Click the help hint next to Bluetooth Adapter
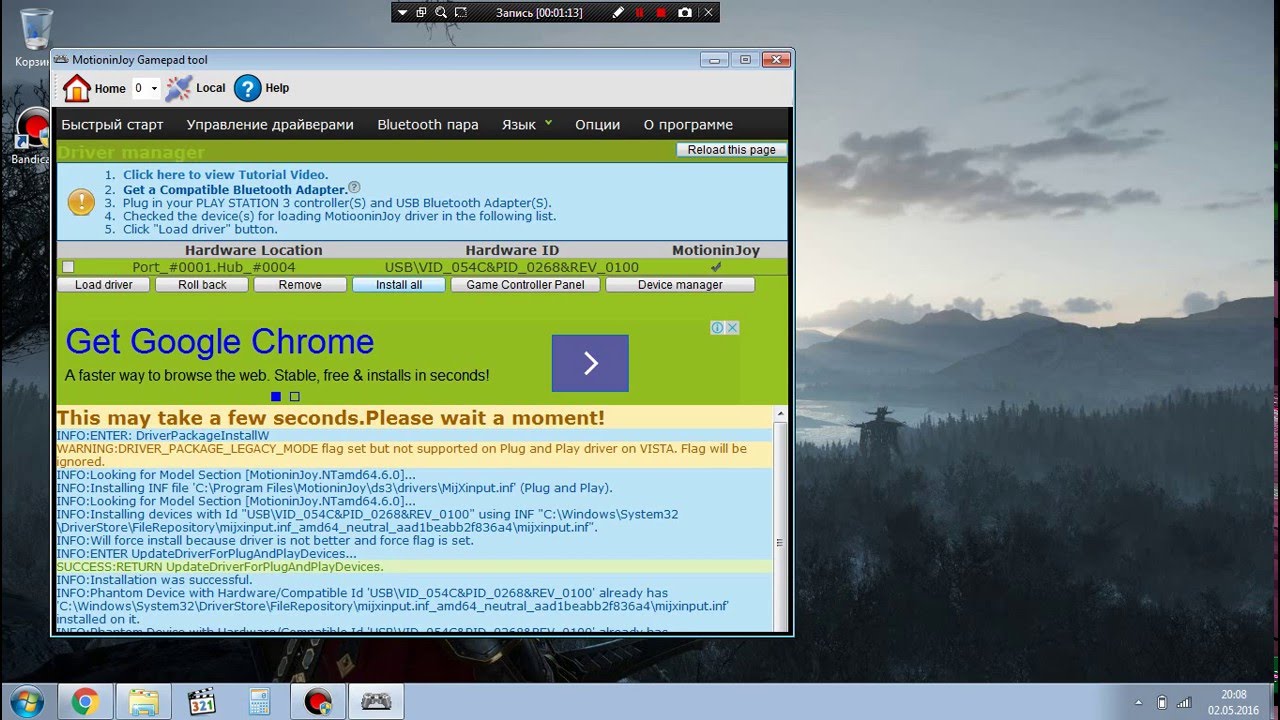The height and width of the screenshot is (720, 1280). tap(354, 187)
